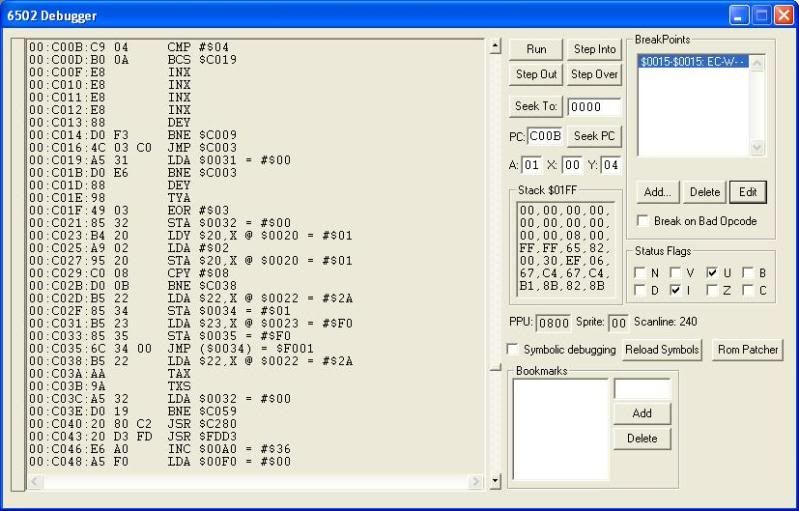Viewport: 799px width, 511px height.
Task: Add a bookmark
Action: pos(642,413)
